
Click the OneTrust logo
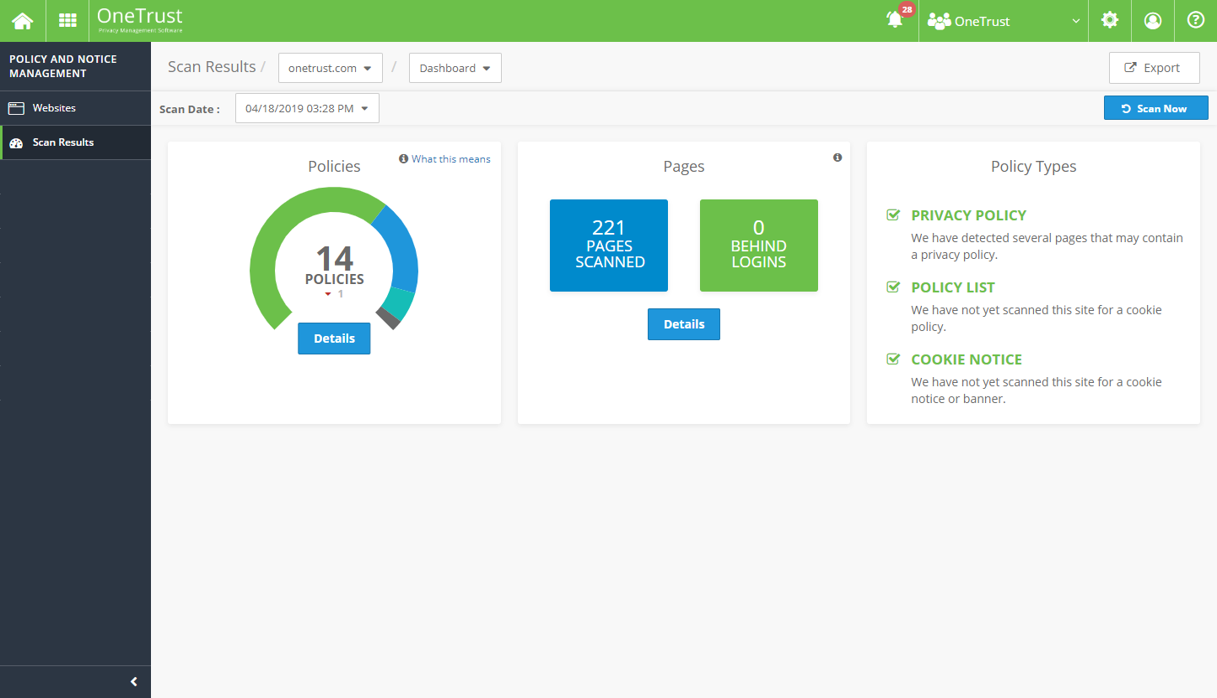pos(140,19)
